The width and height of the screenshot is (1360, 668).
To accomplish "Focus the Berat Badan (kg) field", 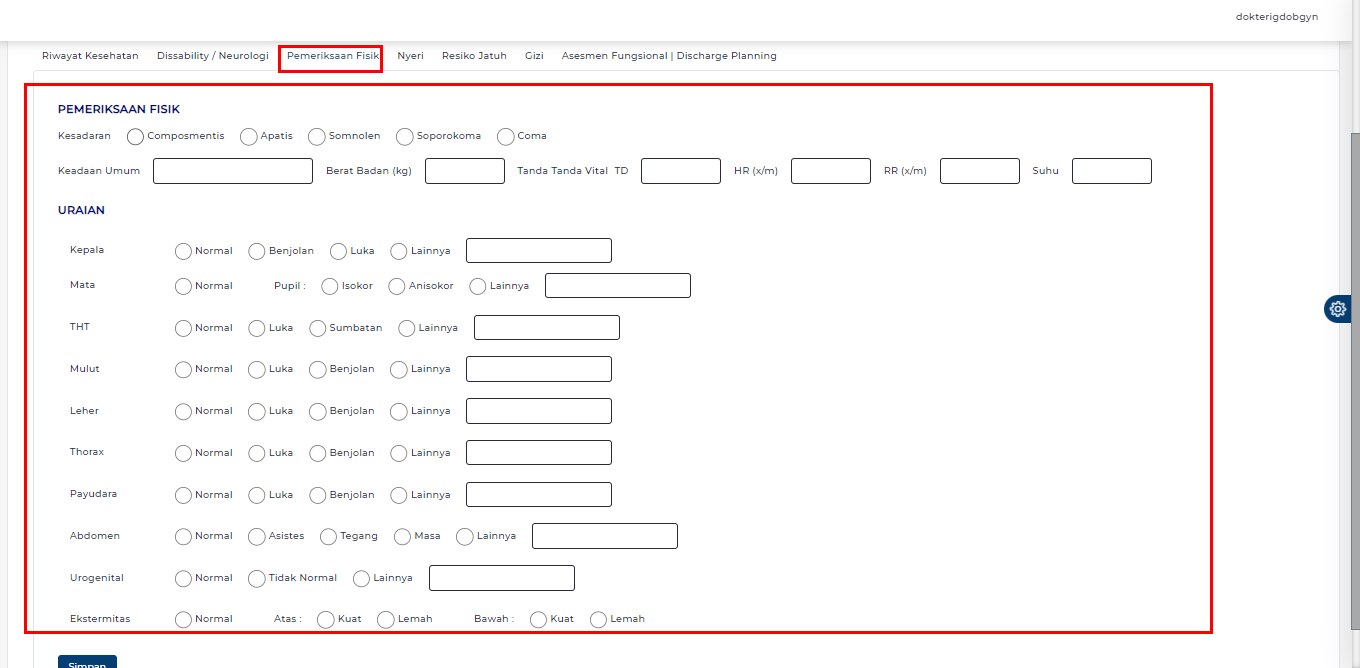I will [465, 171].
